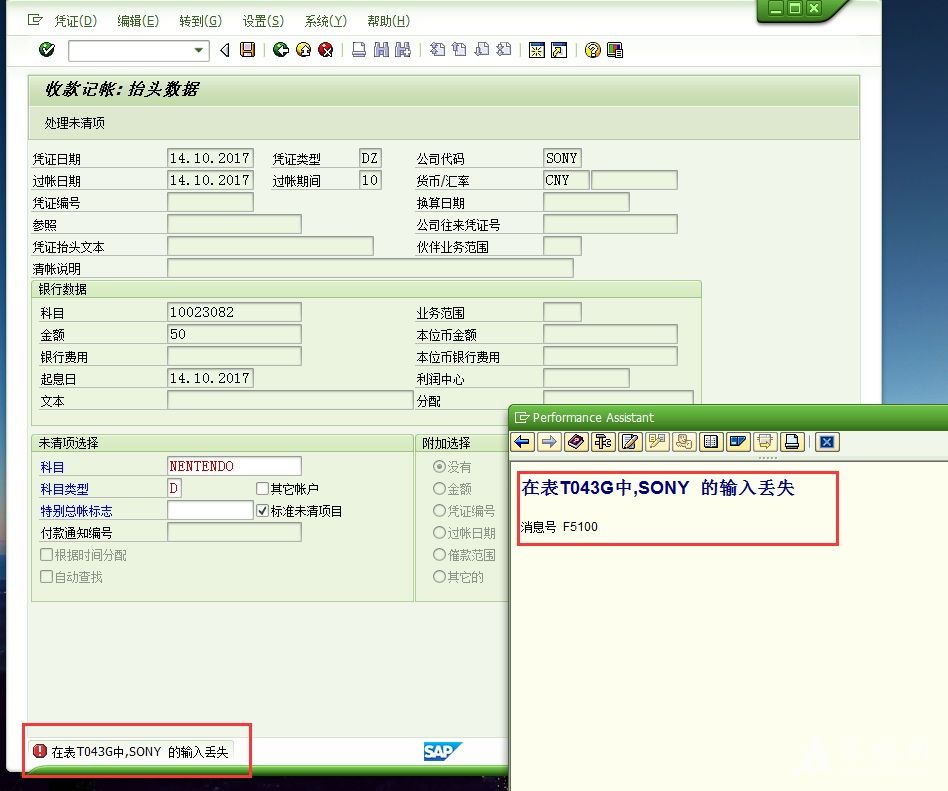Viewport: 948px width, 791px height.
Task: Click the Find Next binoculars-plus icon
Action: (x=403, y=50)
